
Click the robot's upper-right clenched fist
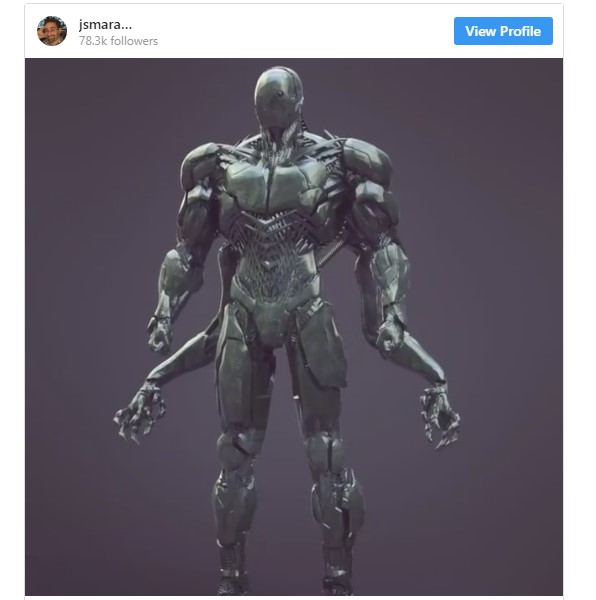tap(390, 335)
